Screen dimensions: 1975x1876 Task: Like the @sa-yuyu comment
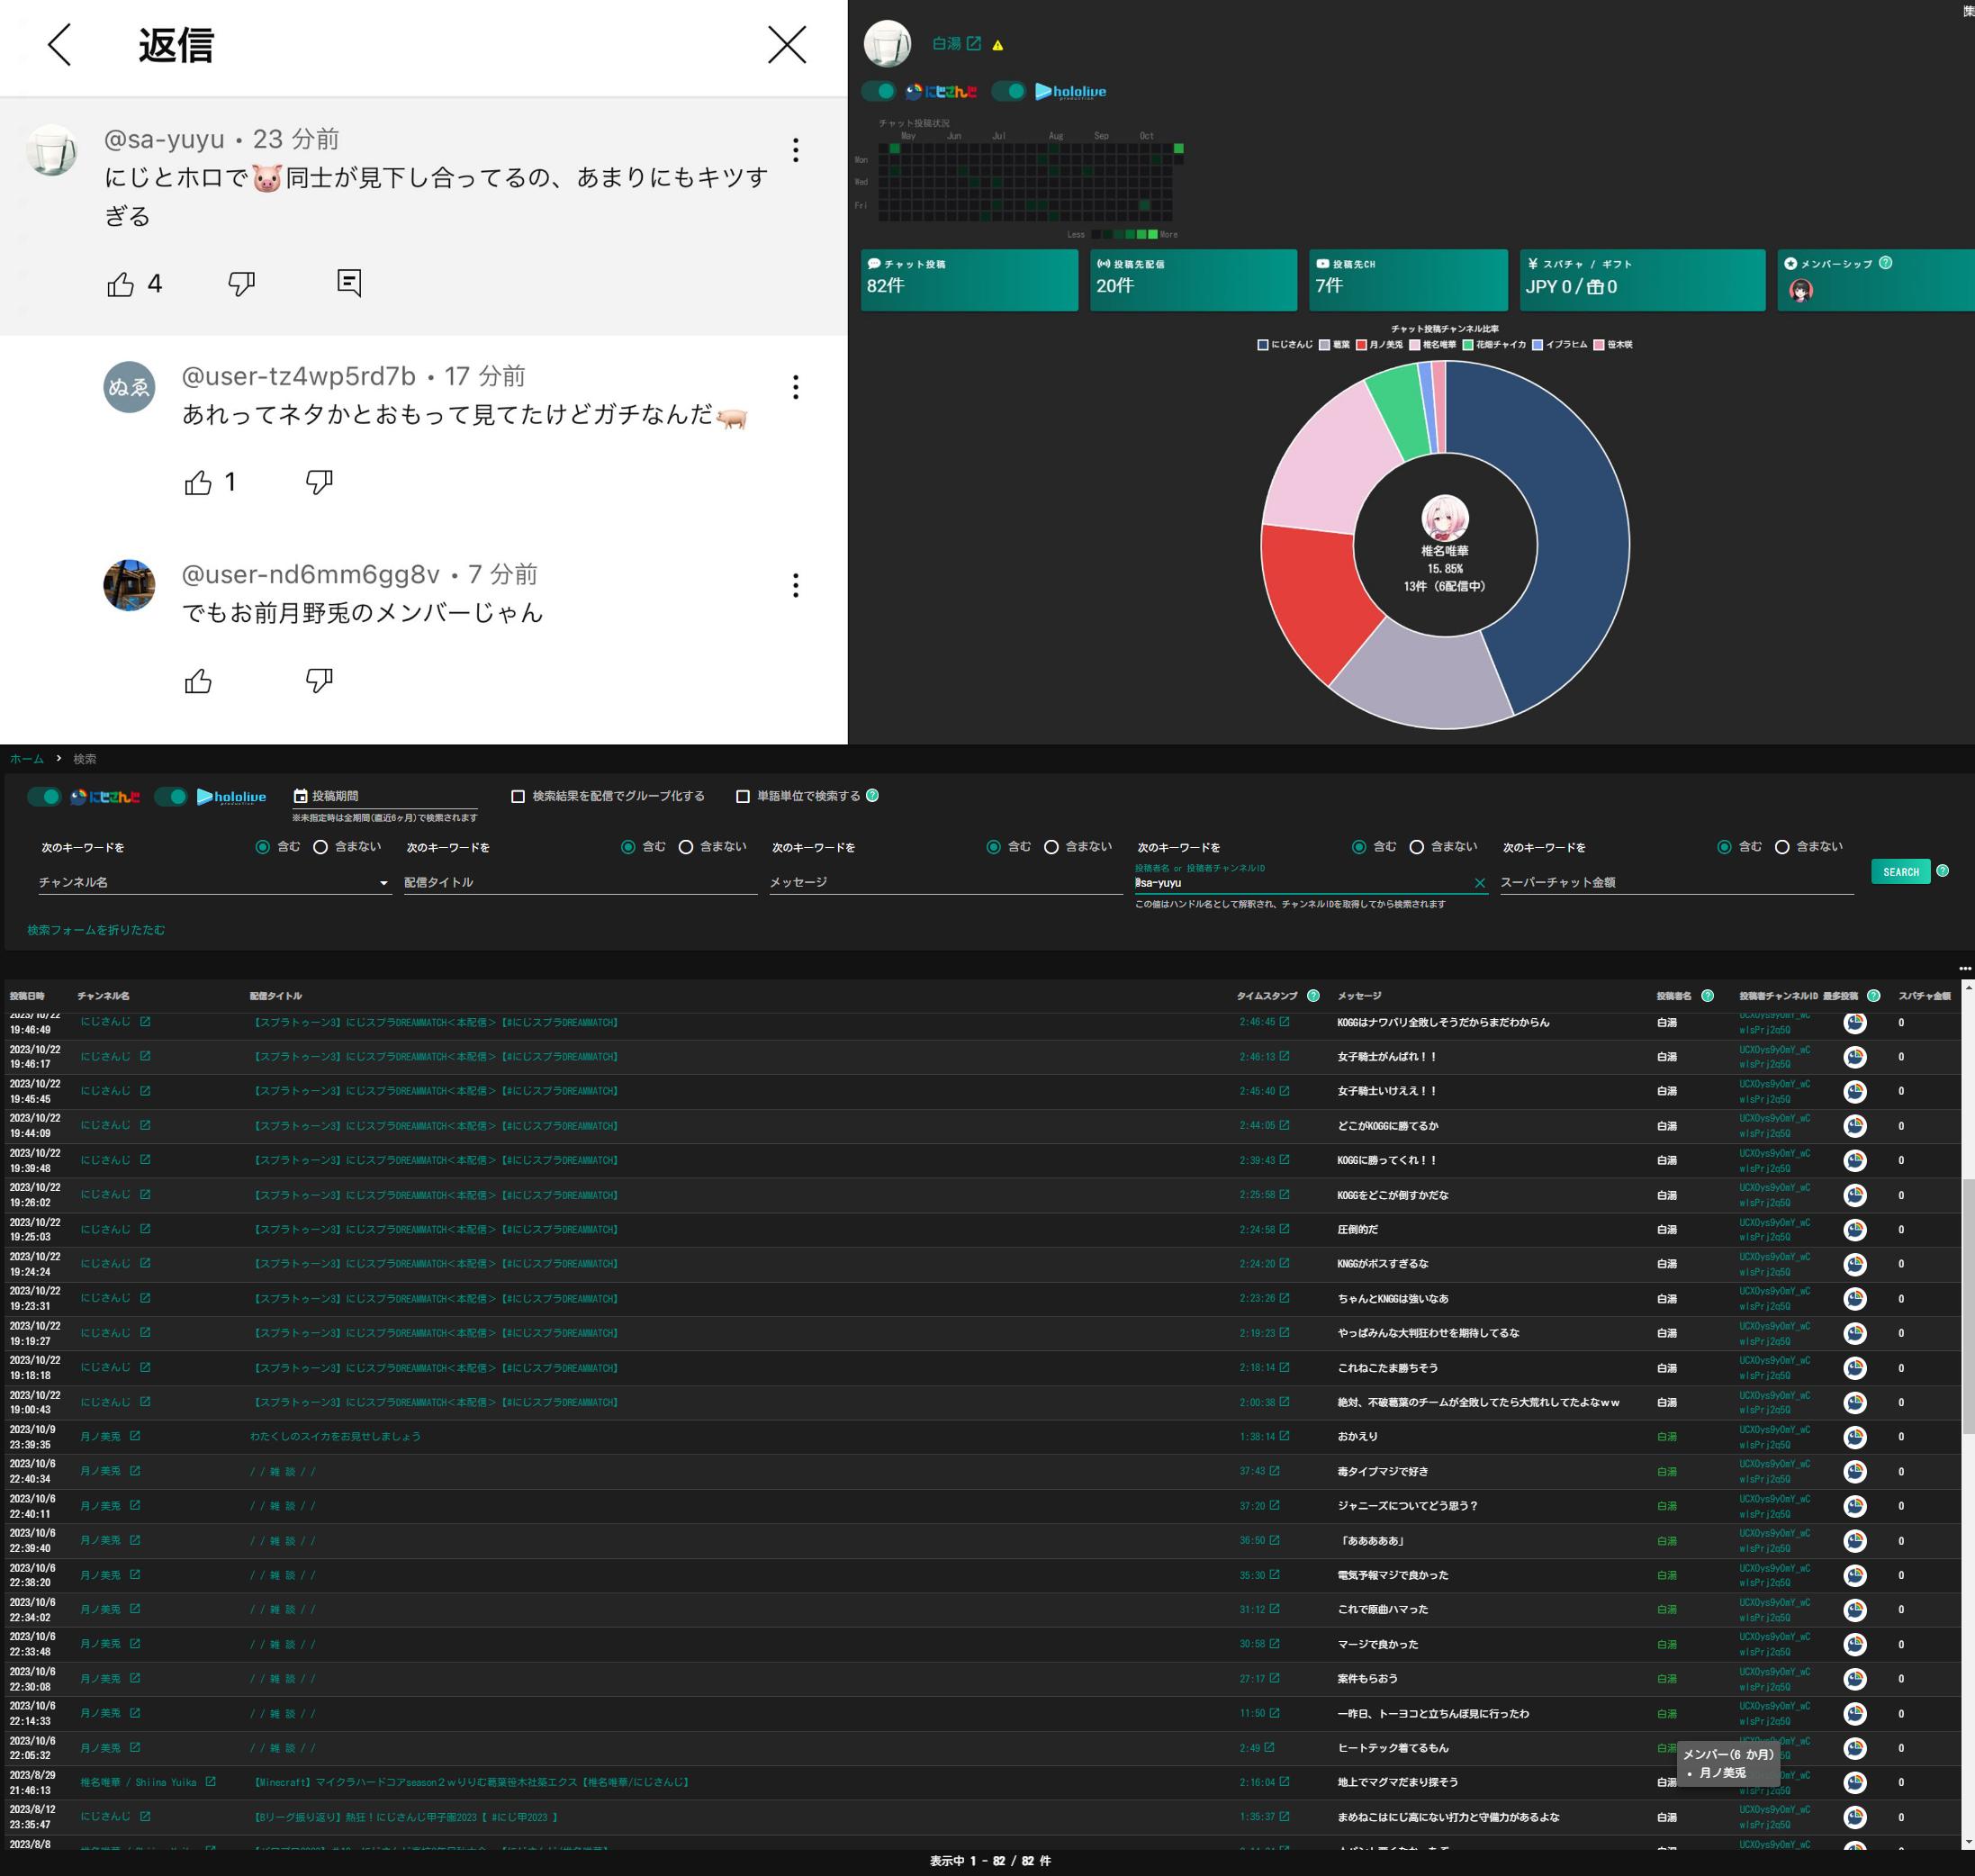(x=121, y=284)
